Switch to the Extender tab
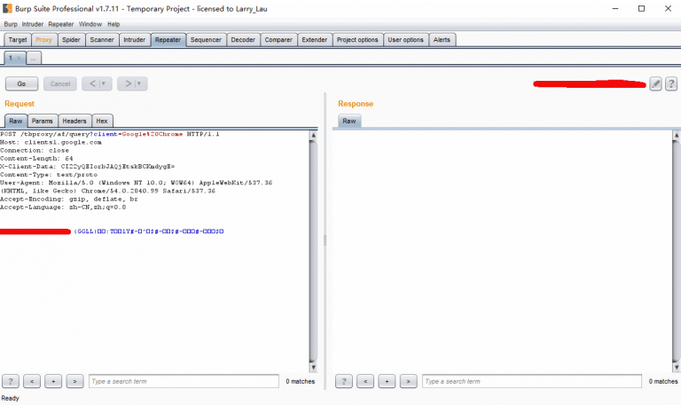 (314, 40)
